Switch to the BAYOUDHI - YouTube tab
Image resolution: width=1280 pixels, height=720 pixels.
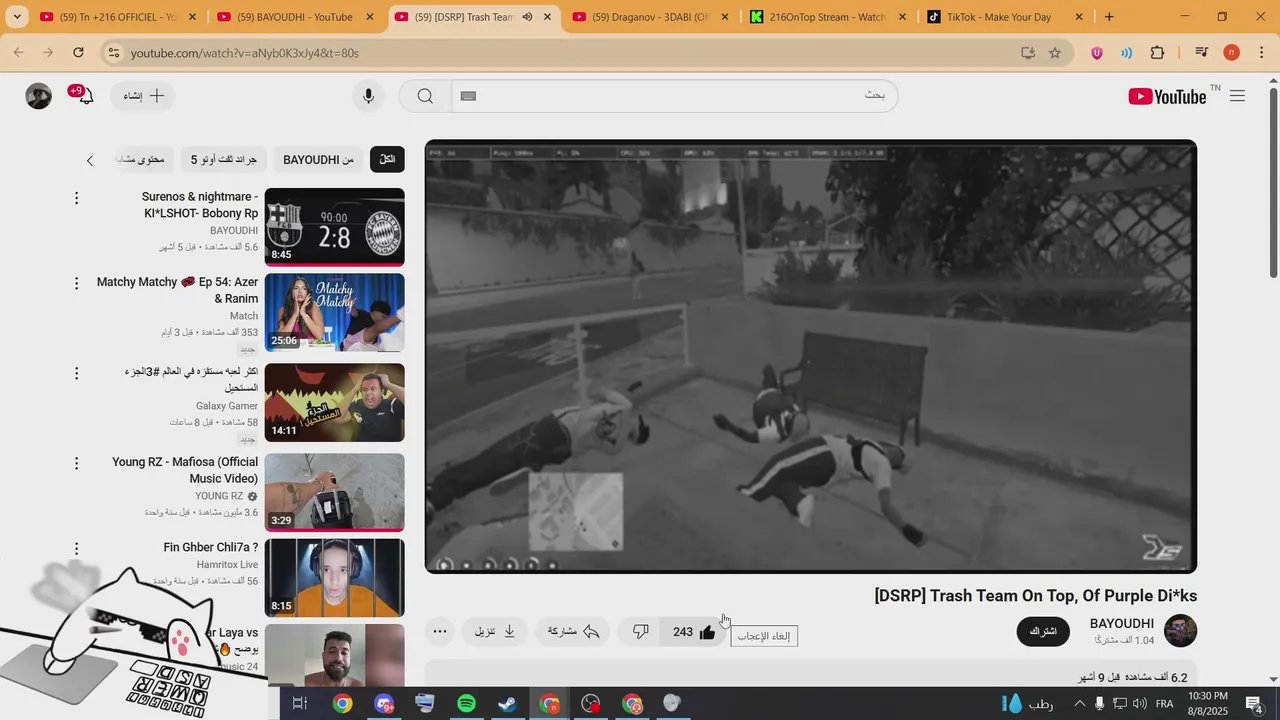(x=295, y=17)
